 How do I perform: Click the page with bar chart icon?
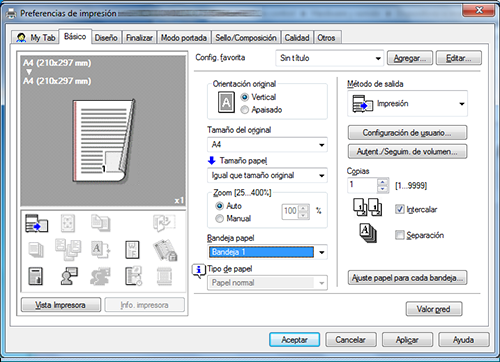click(x=36, y=276)
